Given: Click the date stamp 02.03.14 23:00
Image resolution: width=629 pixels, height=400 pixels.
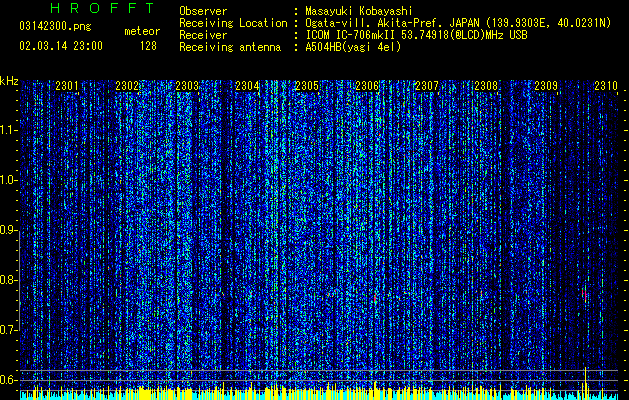Looking at the screenshot, I should pyautogui.click(x=61, y=46).
